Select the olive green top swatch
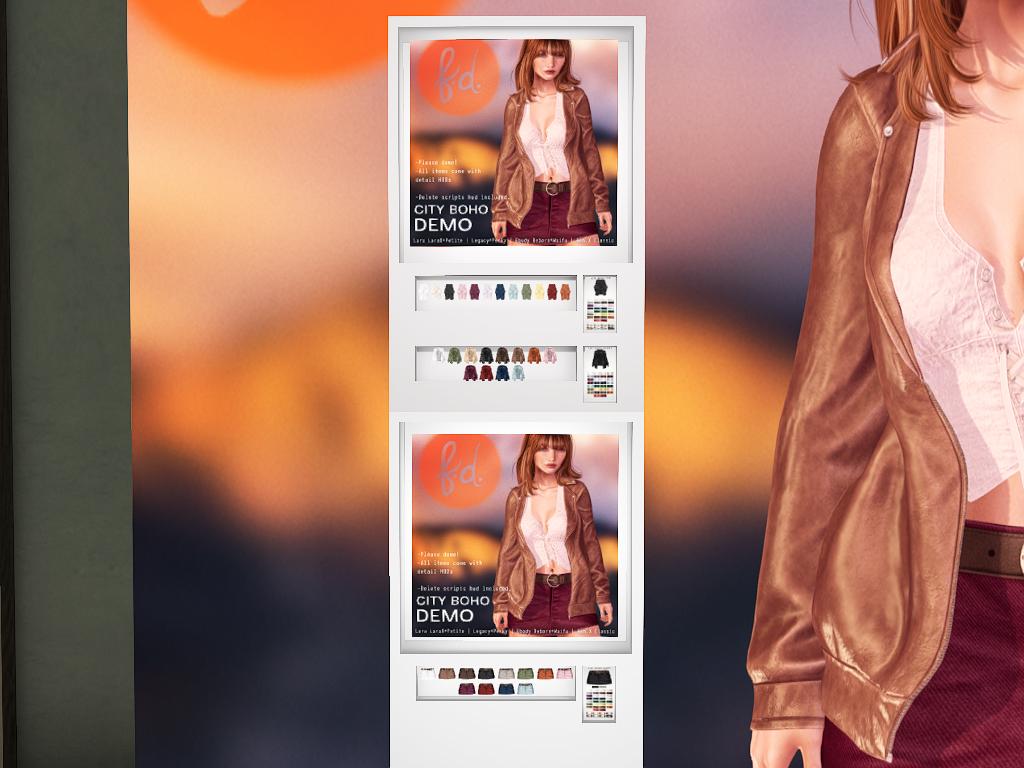 [526, 292]
